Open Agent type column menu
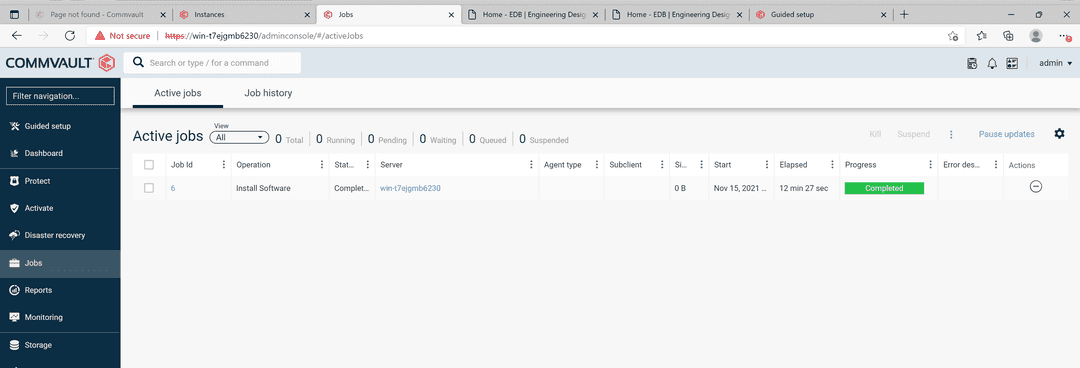The height and width of the screenshot is (368, 1080). pos(596,165)
